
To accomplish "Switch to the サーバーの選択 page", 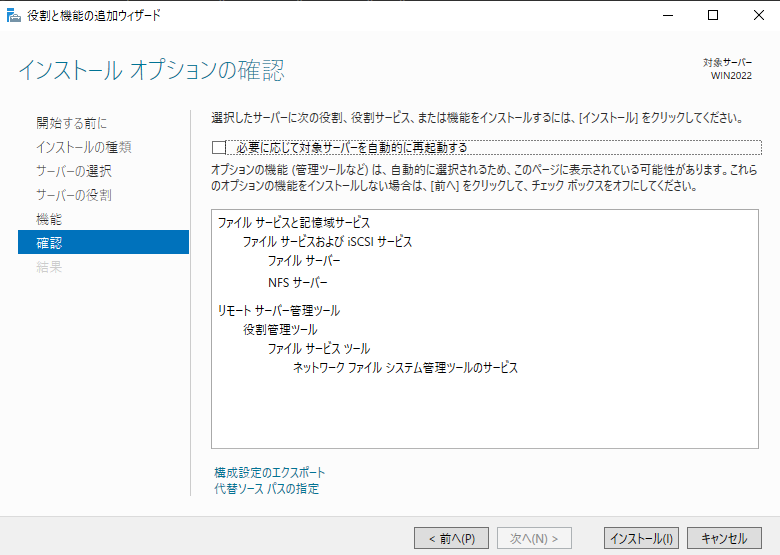I will point(74,171).
